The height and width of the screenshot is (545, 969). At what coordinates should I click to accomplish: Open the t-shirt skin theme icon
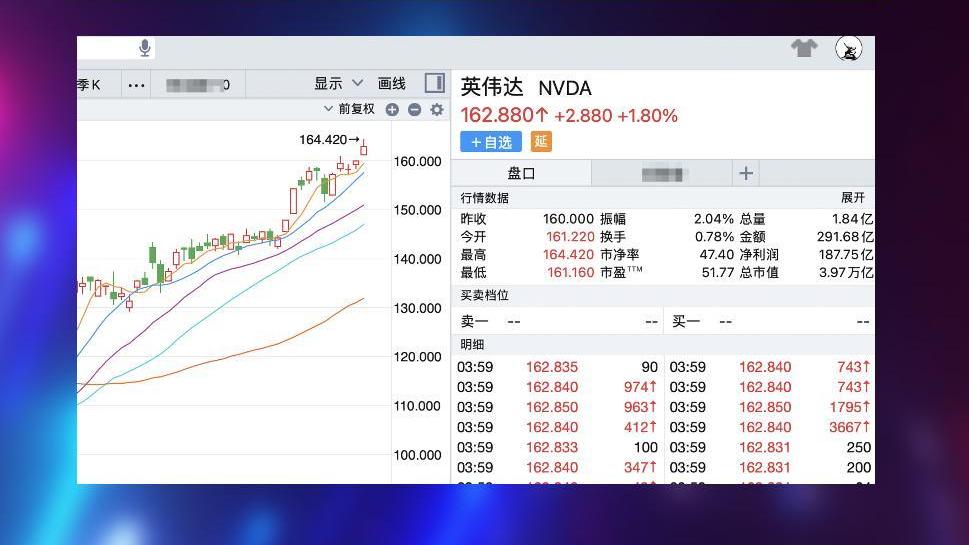804,48
